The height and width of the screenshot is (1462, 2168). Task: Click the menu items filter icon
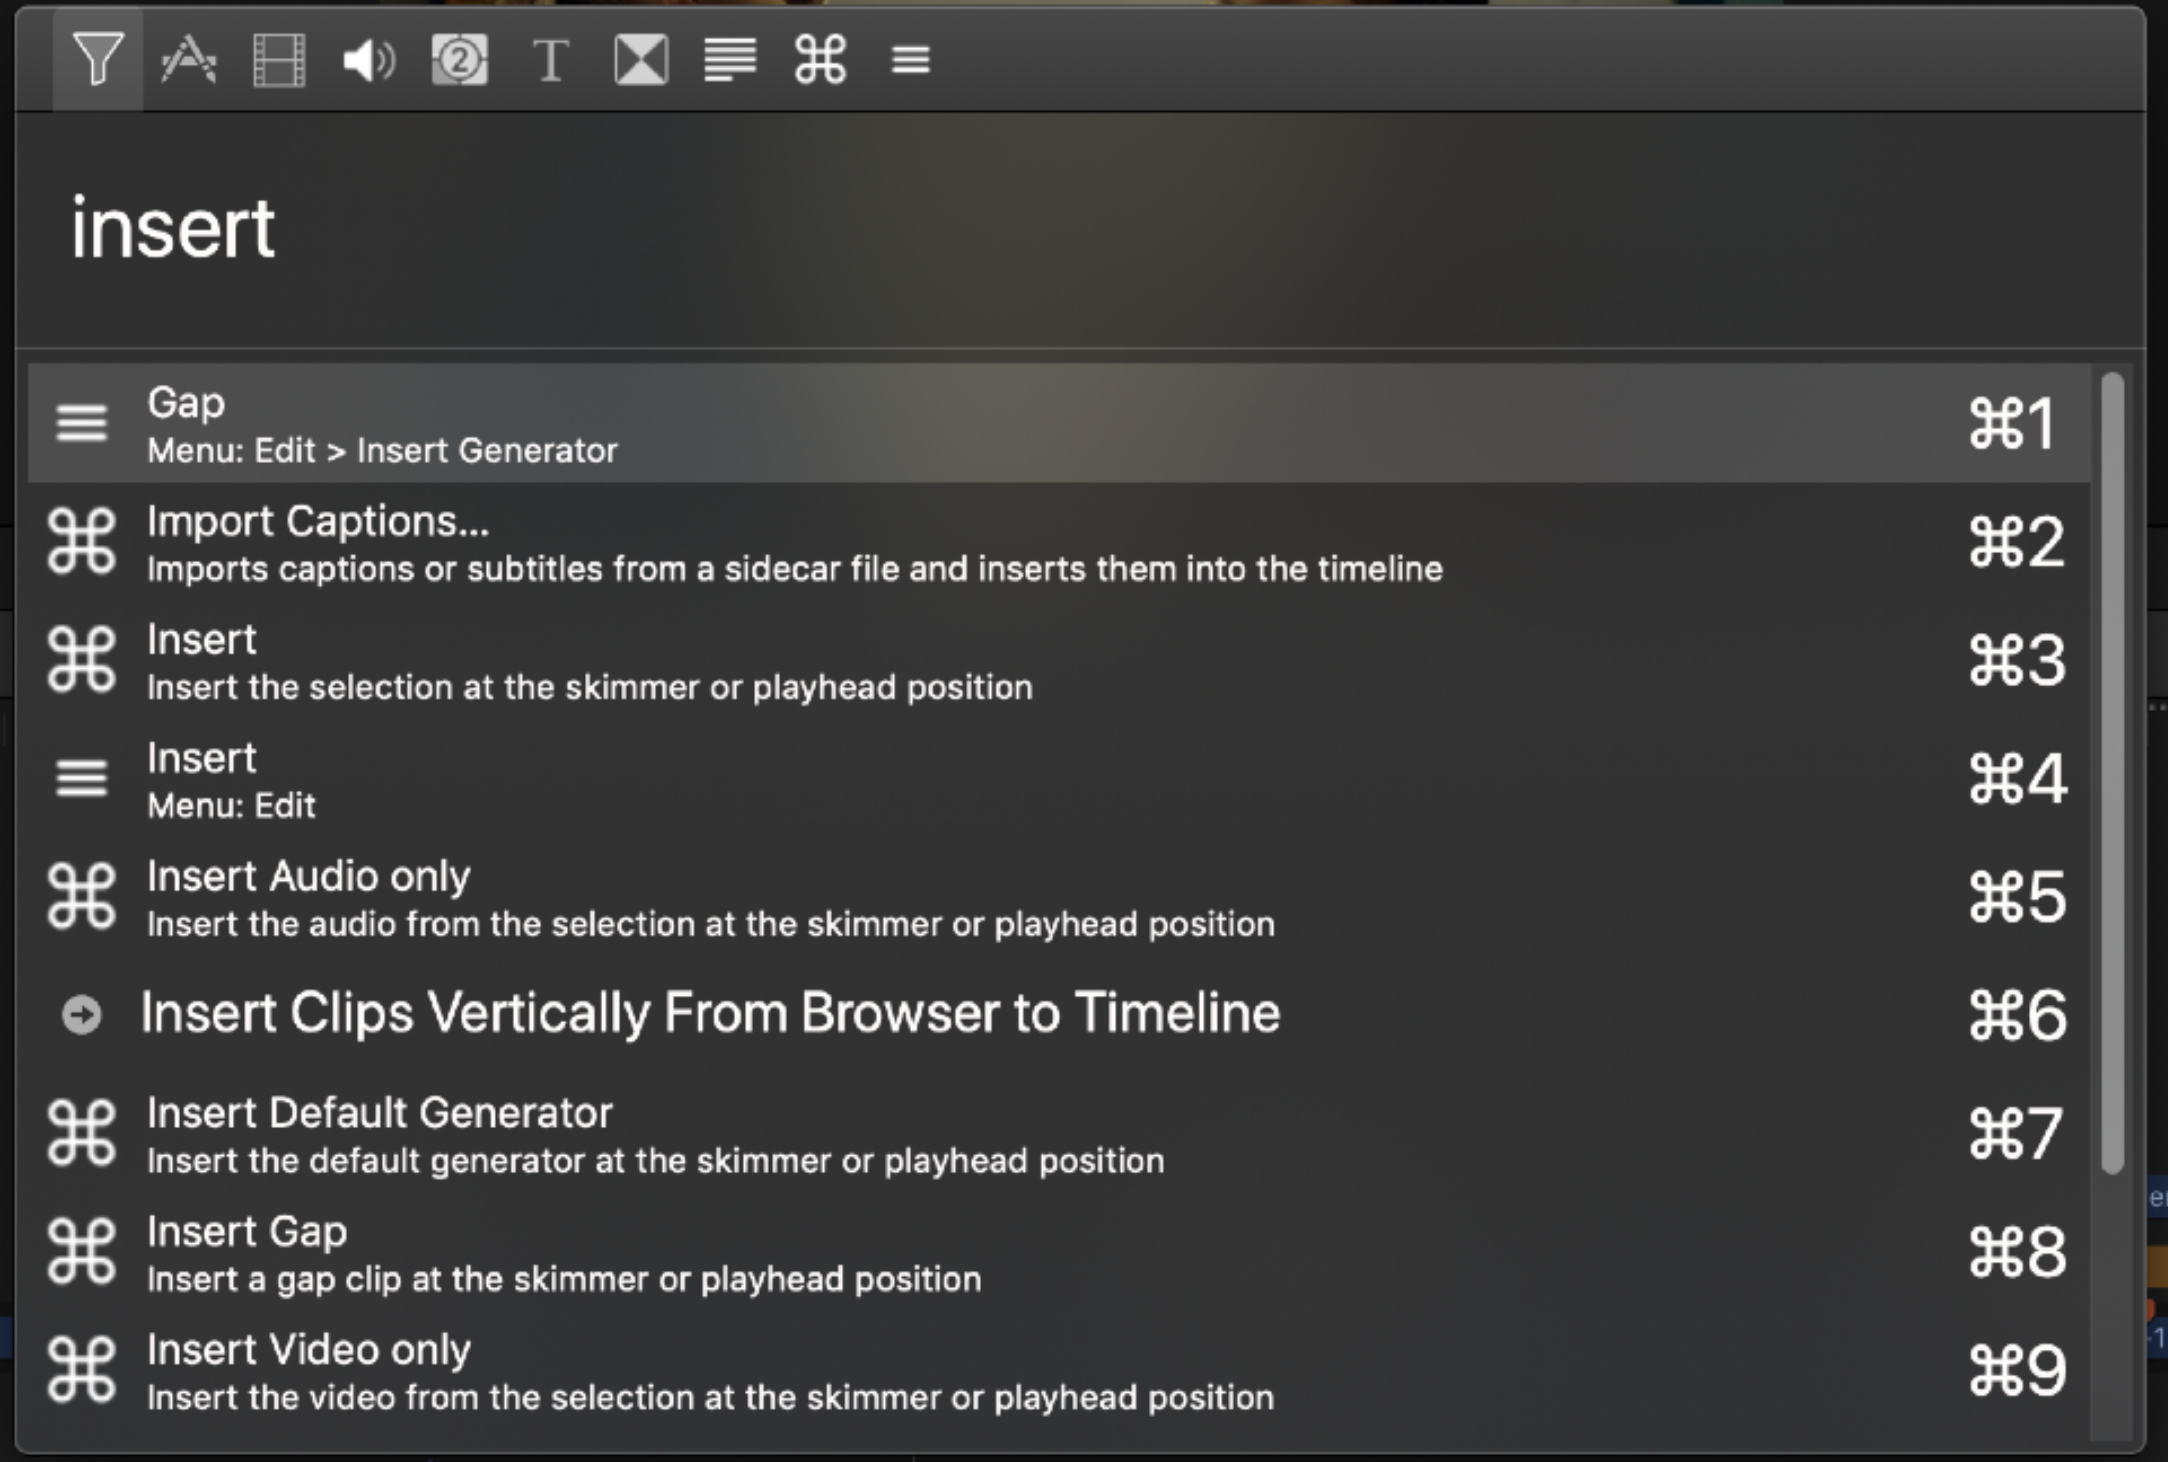click(910, 60)
